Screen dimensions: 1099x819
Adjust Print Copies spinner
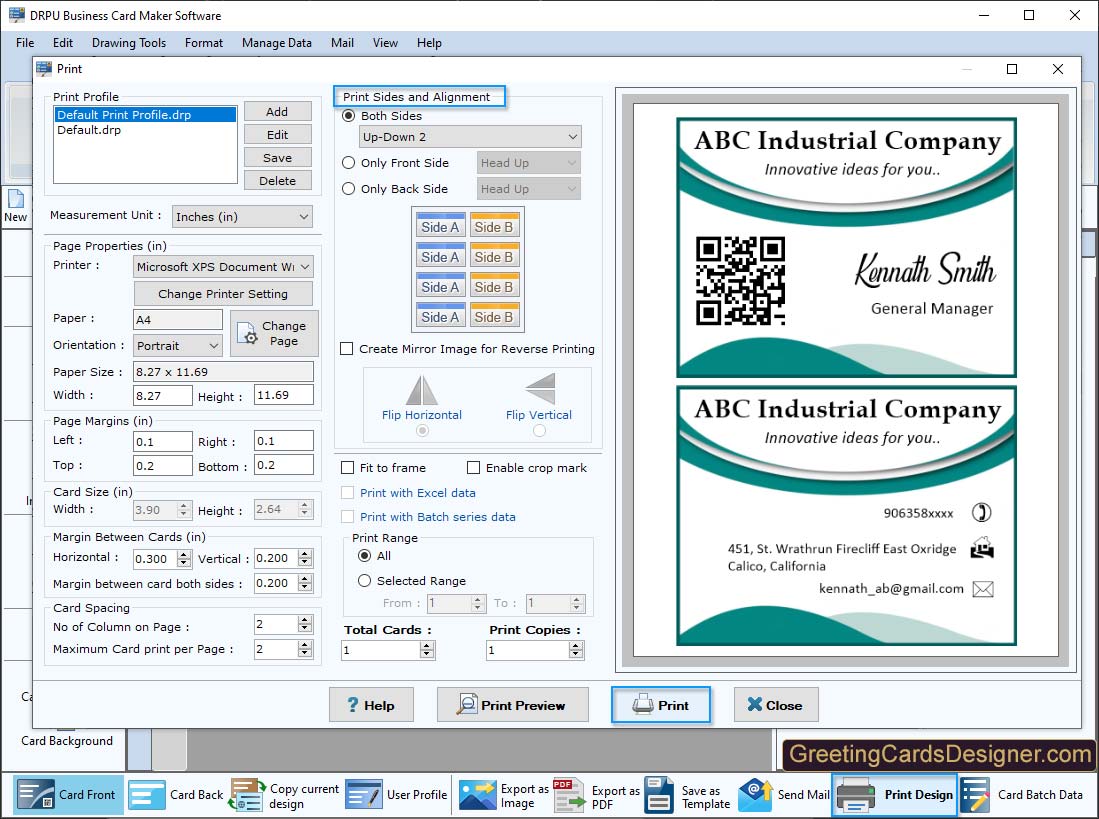pyautogui.click(x=576, y=650)
